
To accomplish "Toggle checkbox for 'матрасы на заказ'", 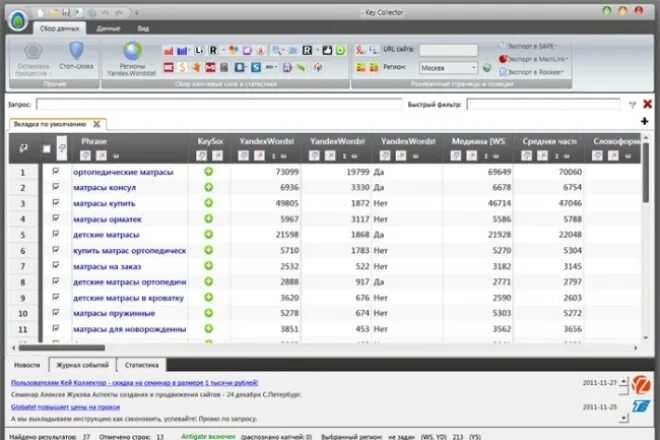I will click(x=56, y=266).
